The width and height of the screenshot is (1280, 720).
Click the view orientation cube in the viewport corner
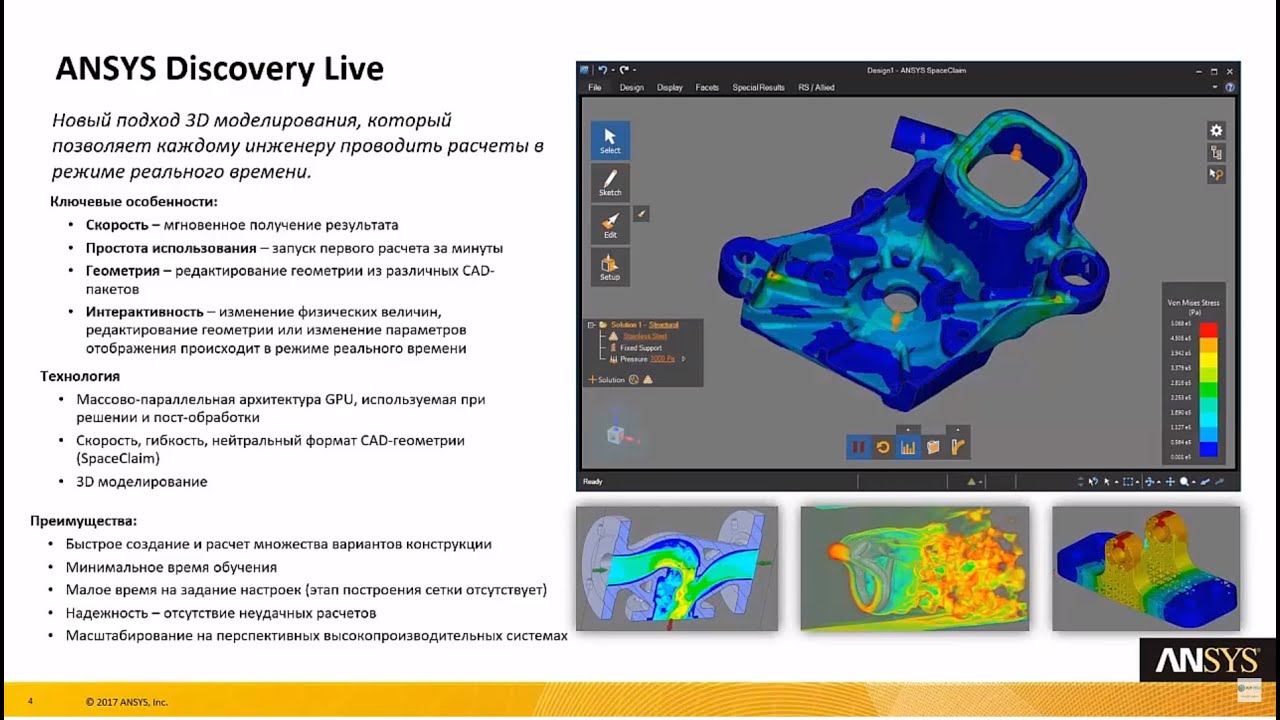pyautogui.click(x=615, y=436)
